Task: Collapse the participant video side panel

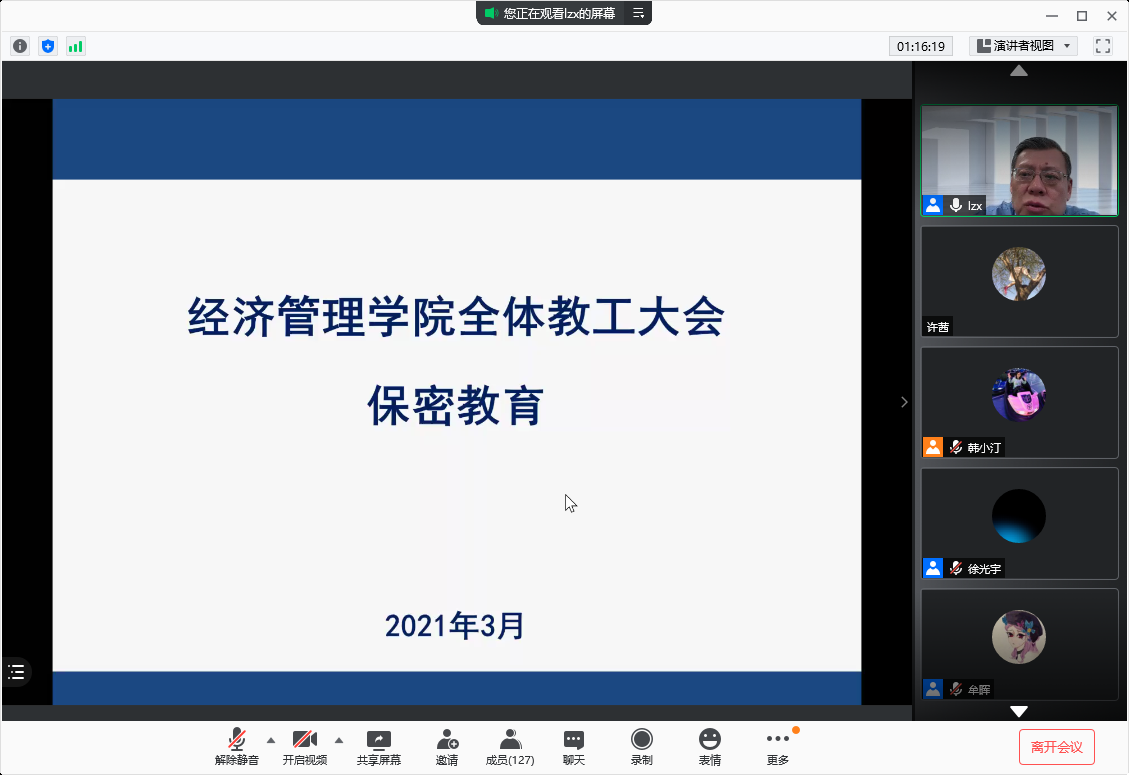Action: tap(904, 402)
